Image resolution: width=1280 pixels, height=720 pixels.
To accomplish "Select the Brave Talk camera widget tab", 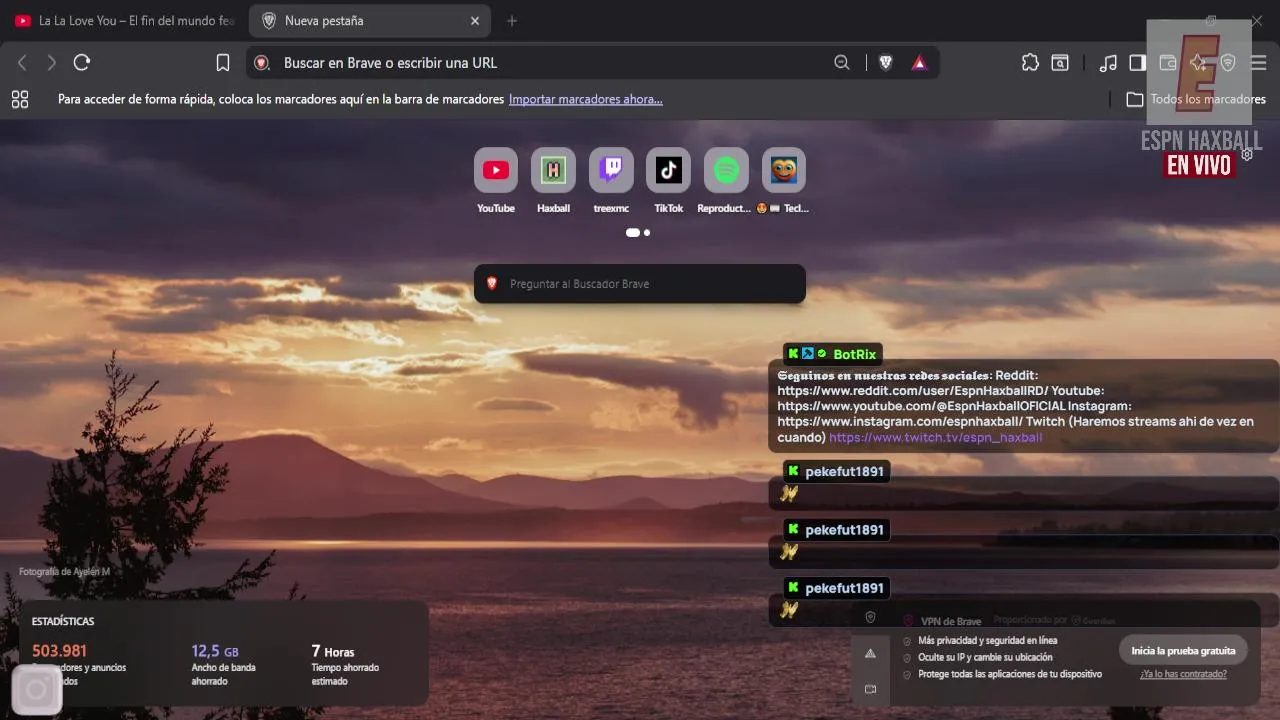I will coord(870,689).
